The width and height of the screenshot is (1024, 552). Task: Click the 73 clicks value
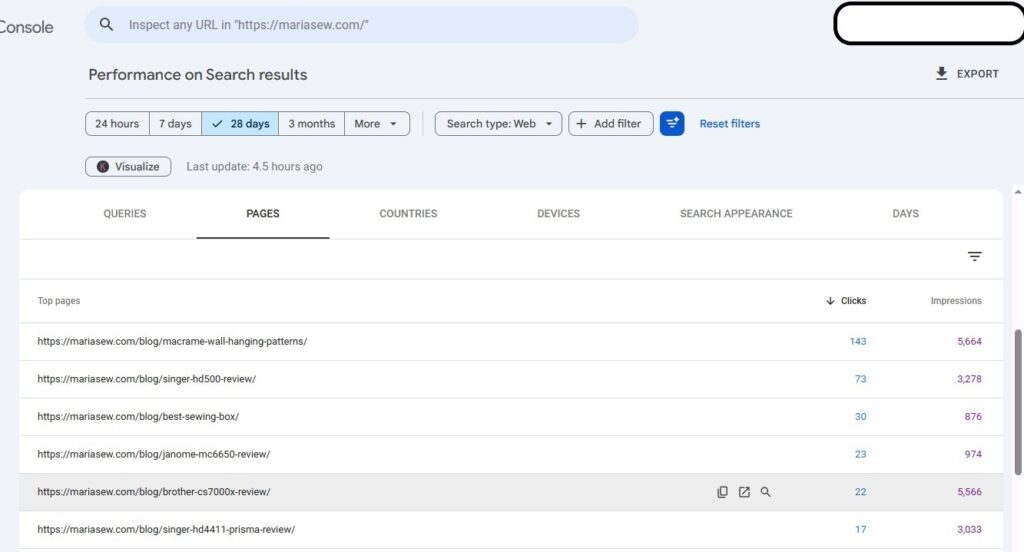pyautogui.click(x=860, y=379)
